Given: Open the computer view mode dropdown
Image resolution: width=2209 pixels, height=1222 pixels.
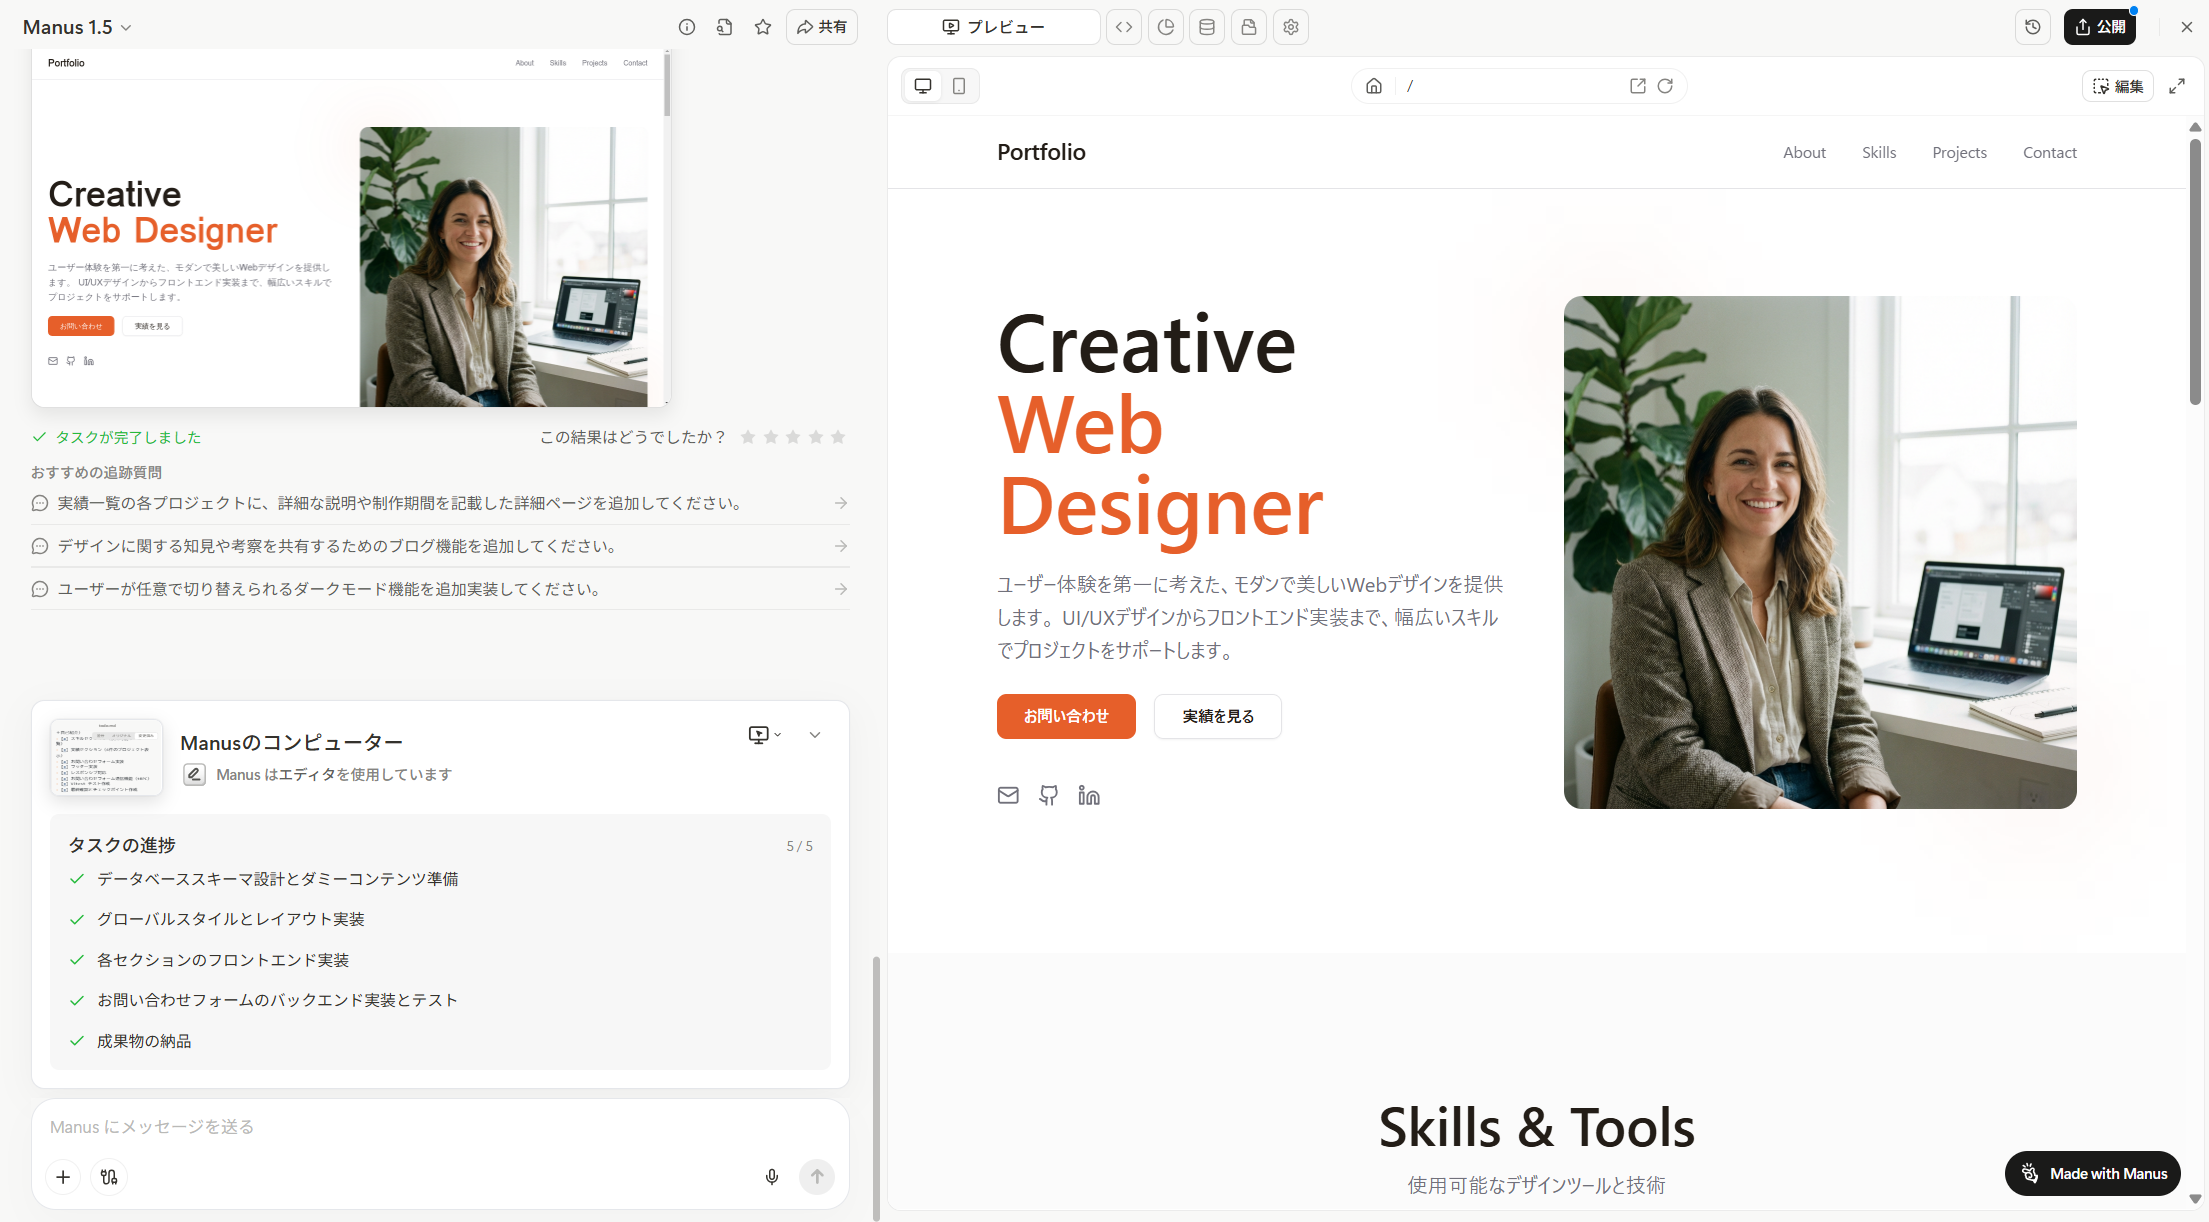Looking at the screenshot, I should coord(765,735).
